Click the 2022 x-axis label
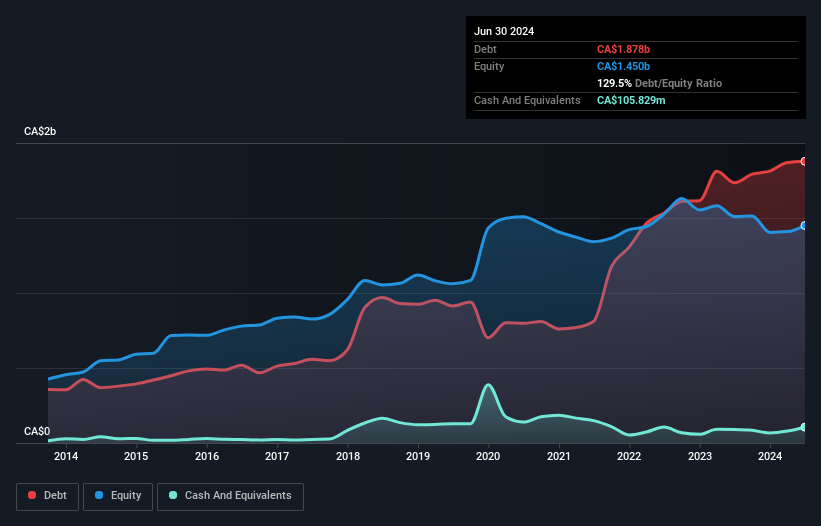Viewport: 821px width, 526px height. pos(629,456)
